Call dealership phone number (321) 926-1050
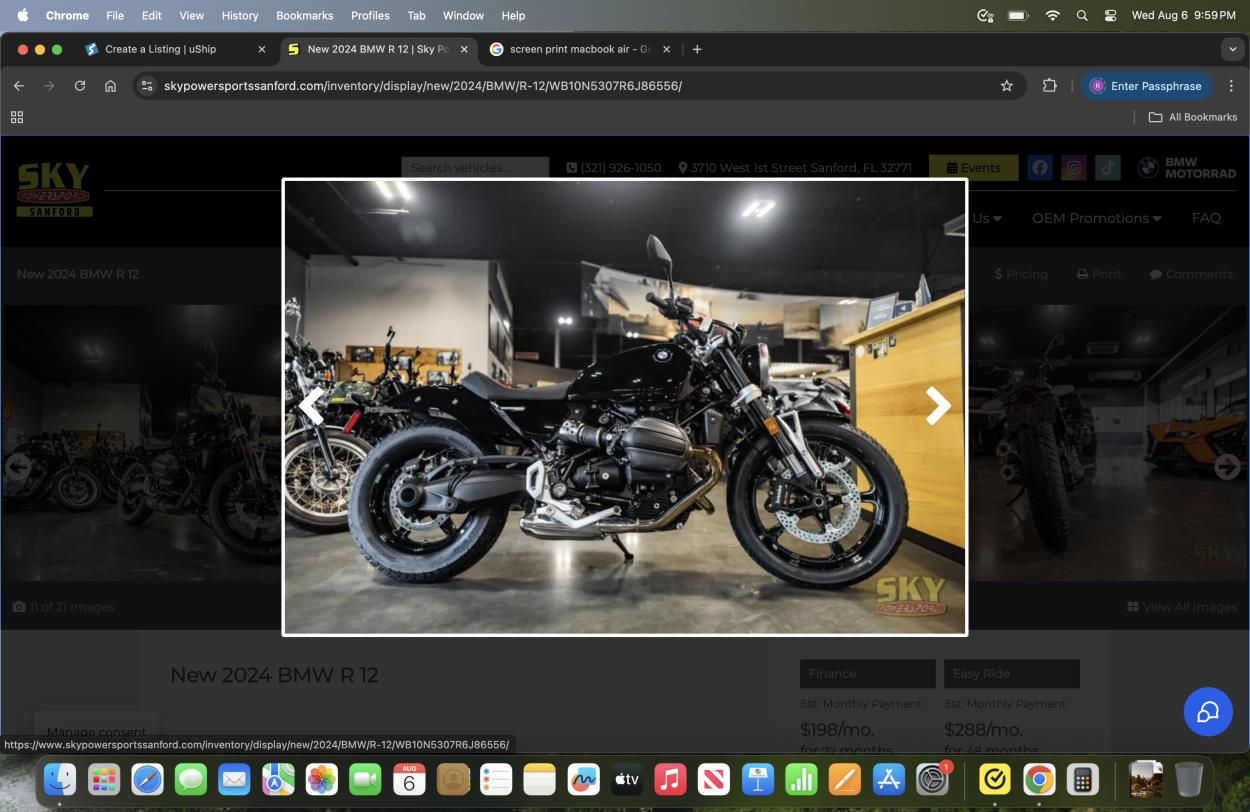 (x=614, y=168)
